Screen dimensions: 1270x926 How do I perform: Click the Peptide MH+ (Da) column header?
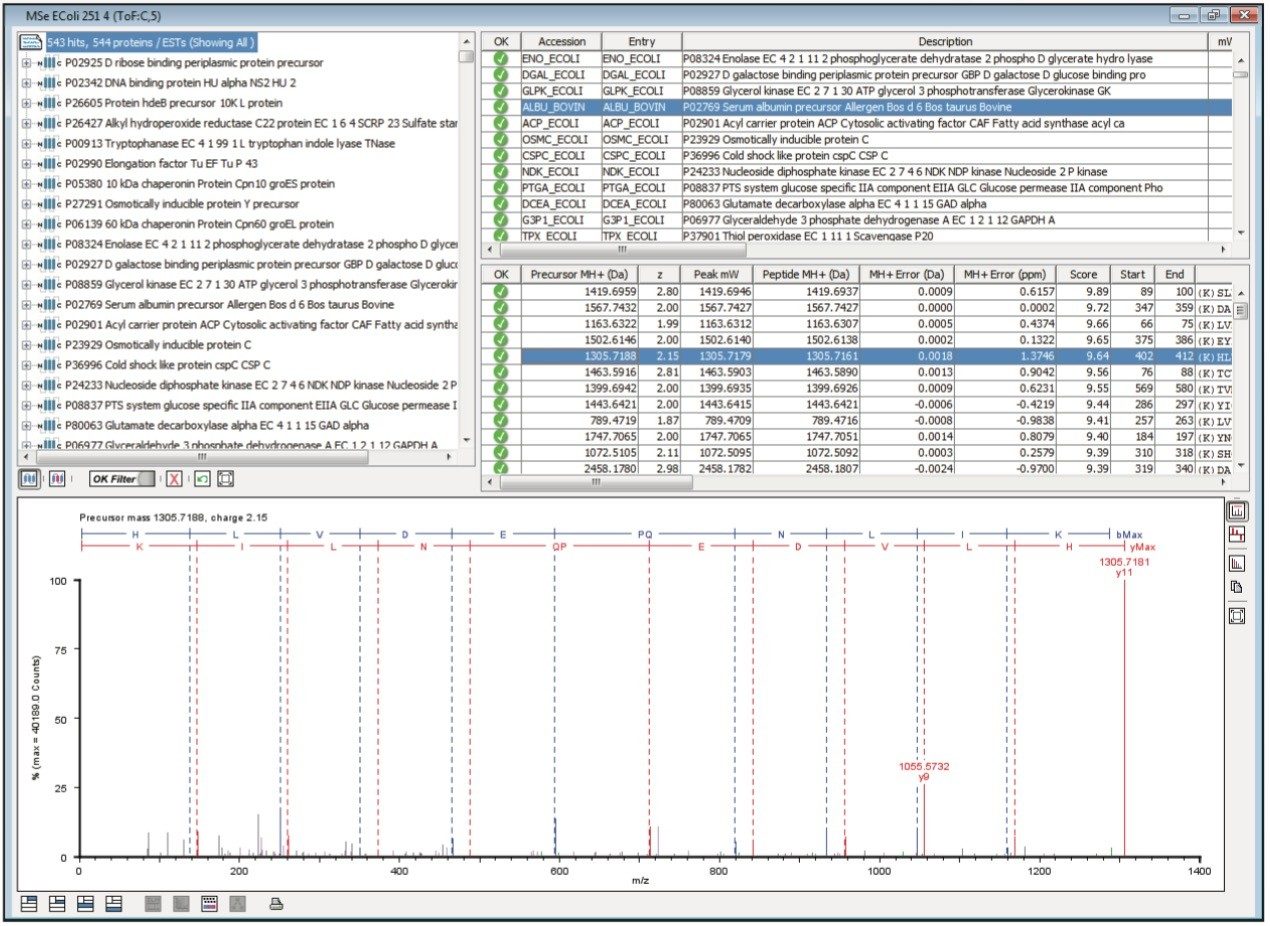point(805,274)
